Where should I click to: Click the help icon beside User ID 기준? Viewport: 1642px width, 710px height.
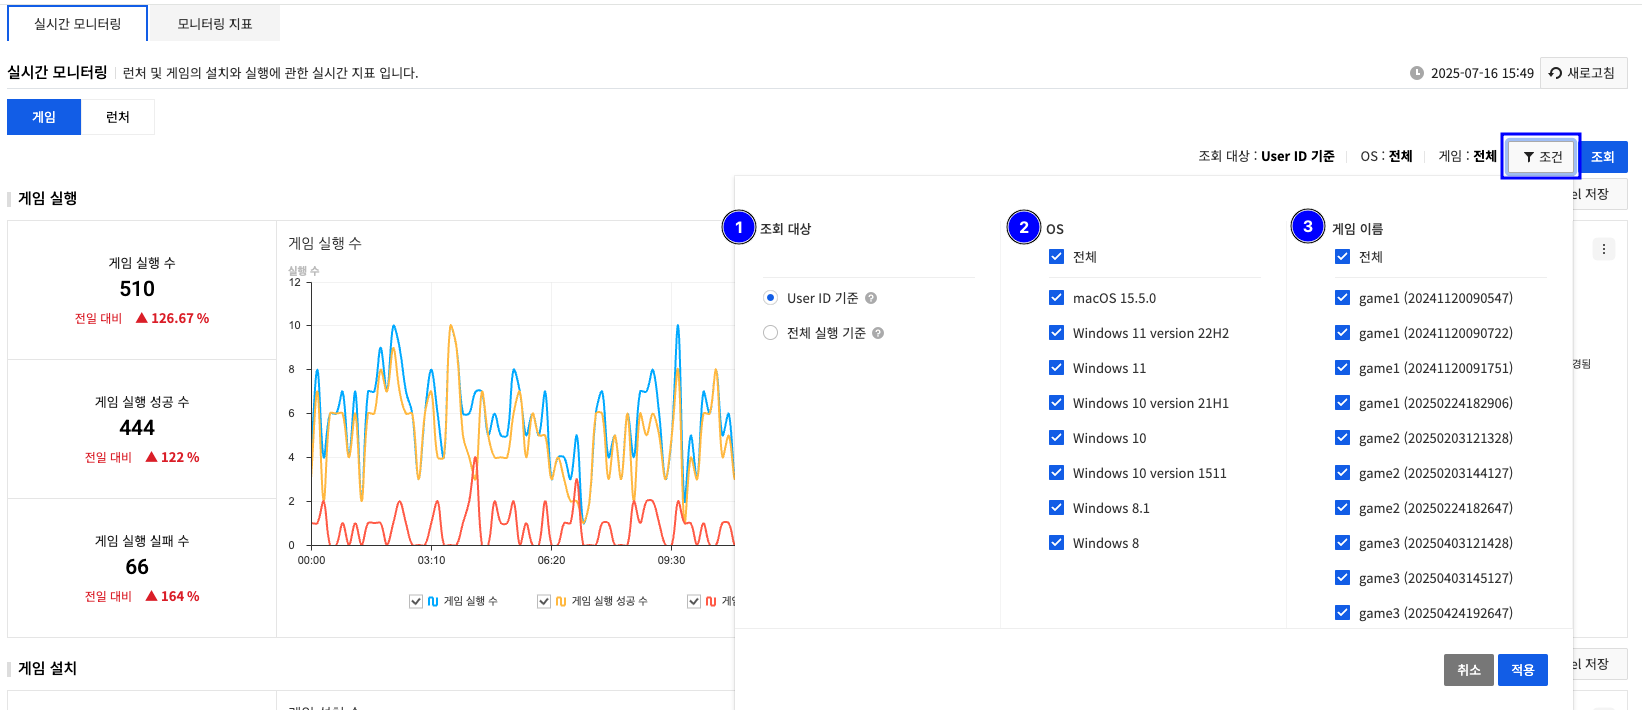pyautogui.click(x=871, y=298)
